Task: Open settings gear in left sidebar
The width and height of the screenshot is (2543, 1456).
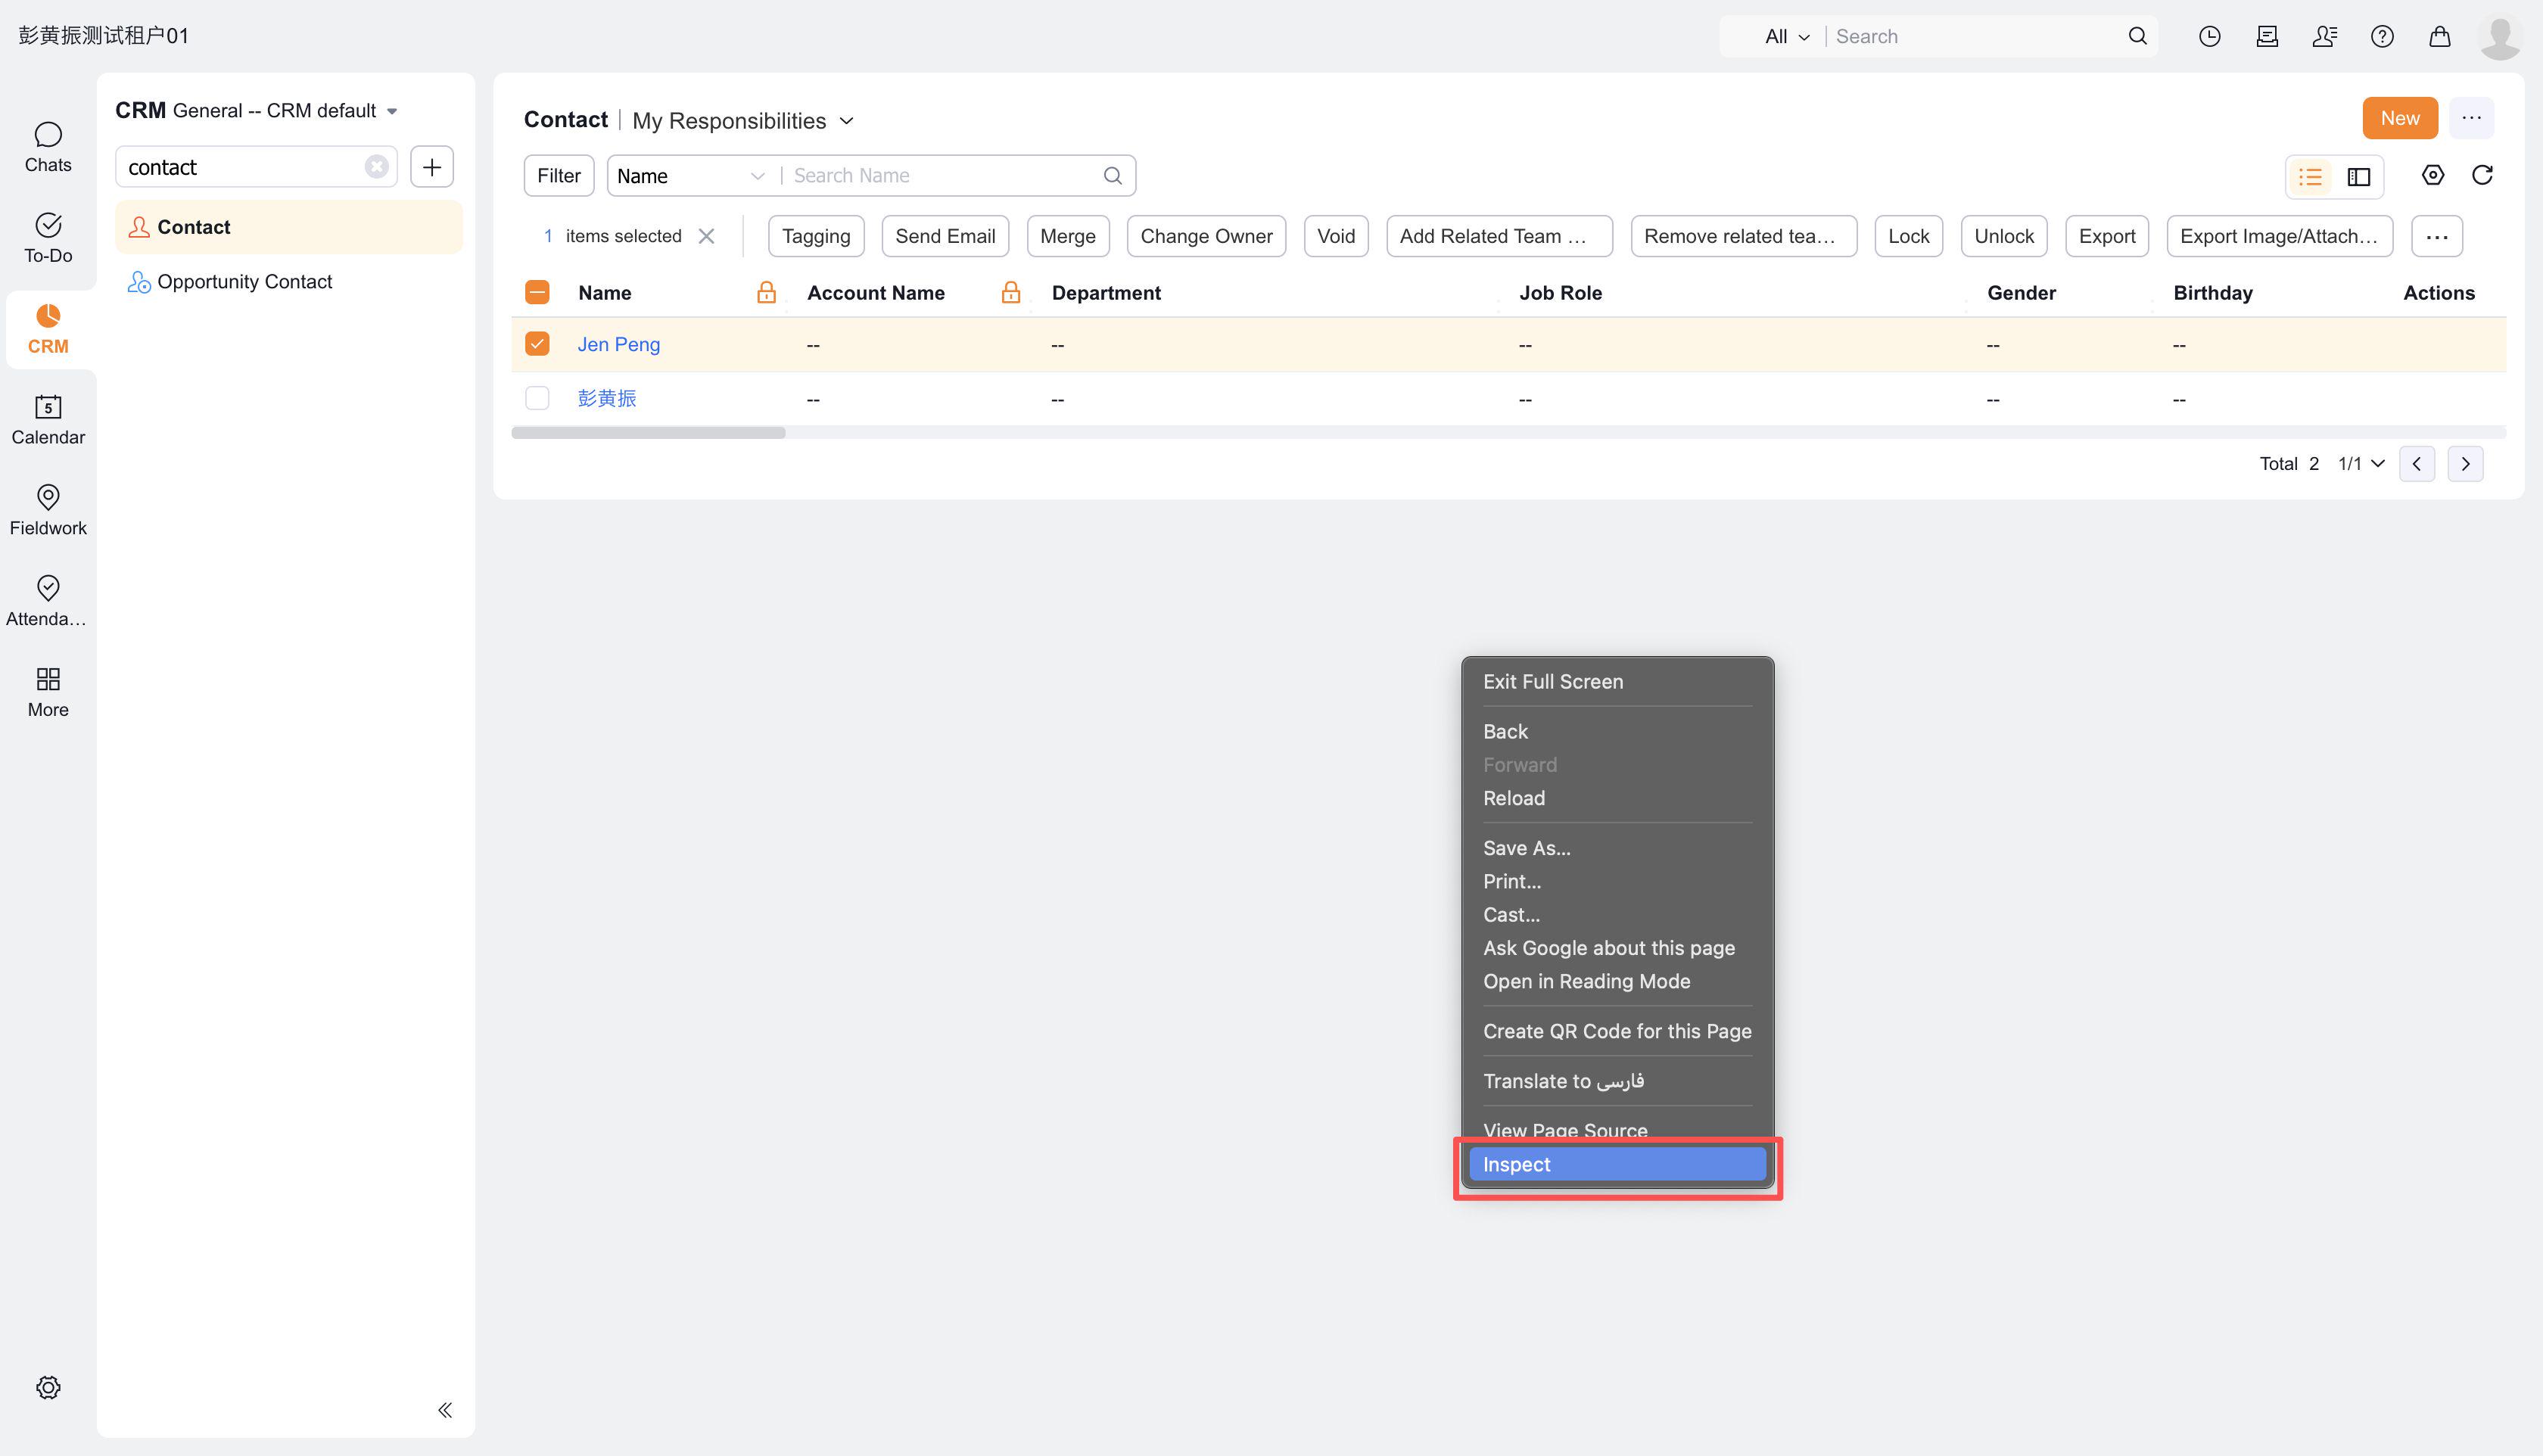Action: click(x=48, y=1387)
